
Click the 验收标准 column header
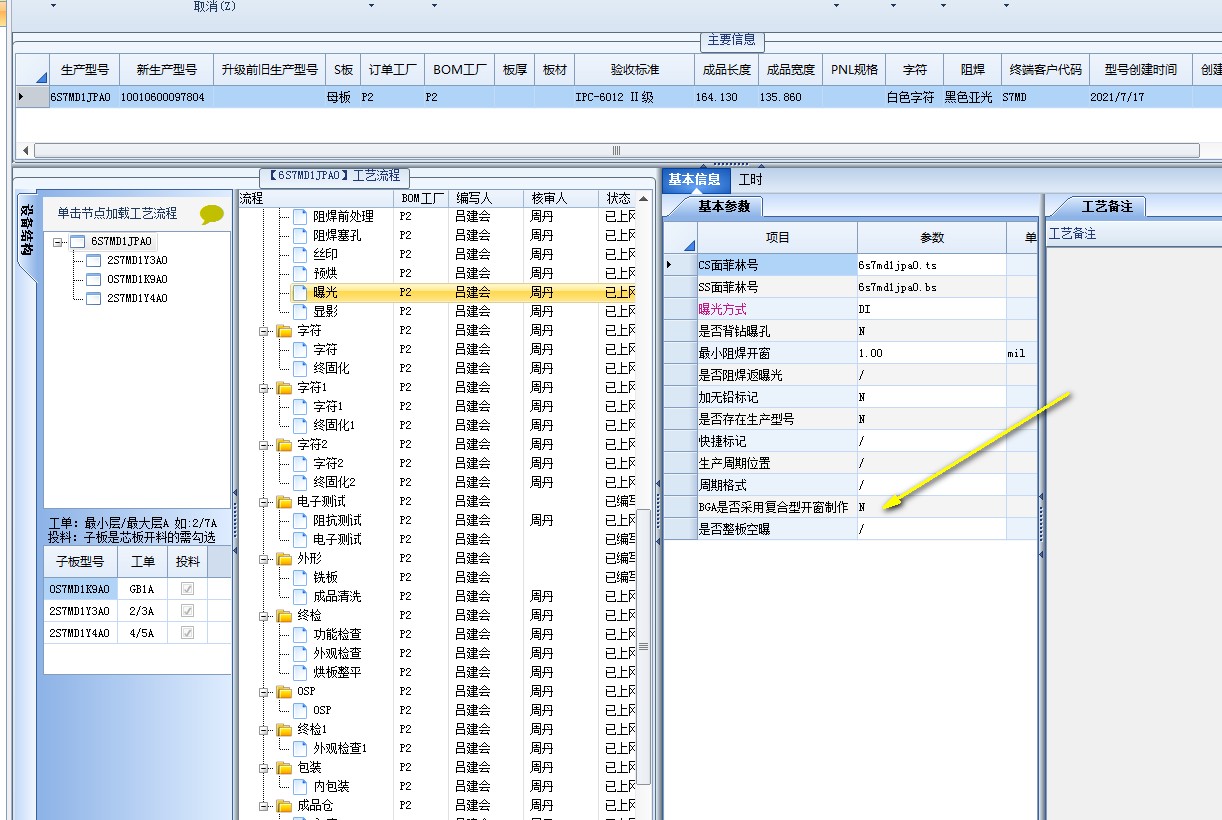634,70
